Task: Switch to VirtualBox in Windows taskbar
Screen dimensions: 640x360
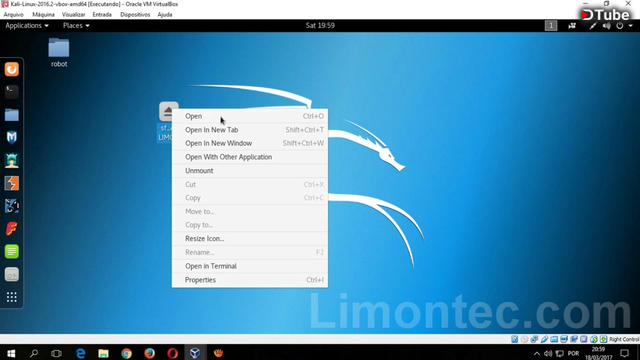Action: [195, 353]
